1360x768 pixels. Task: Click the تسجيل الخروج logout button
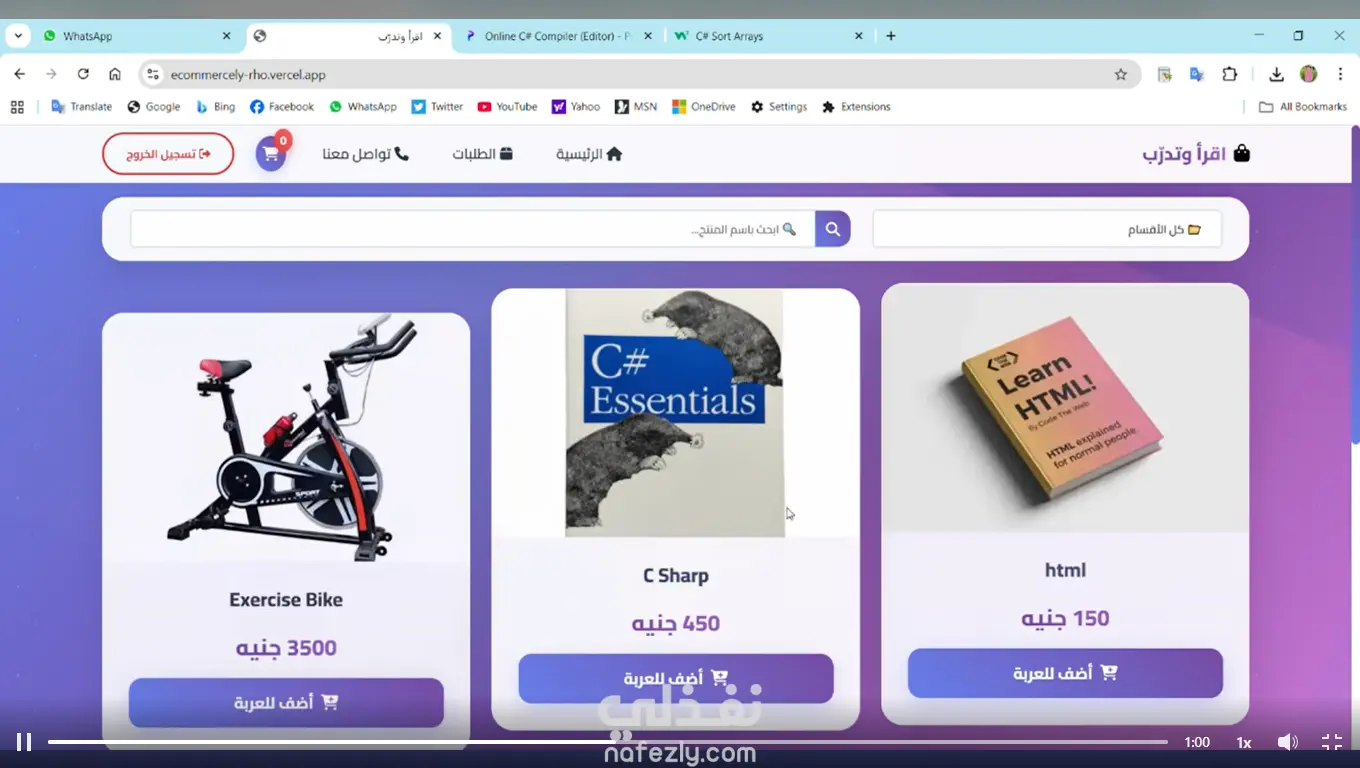pyautogui.click(x=168, y=154)
